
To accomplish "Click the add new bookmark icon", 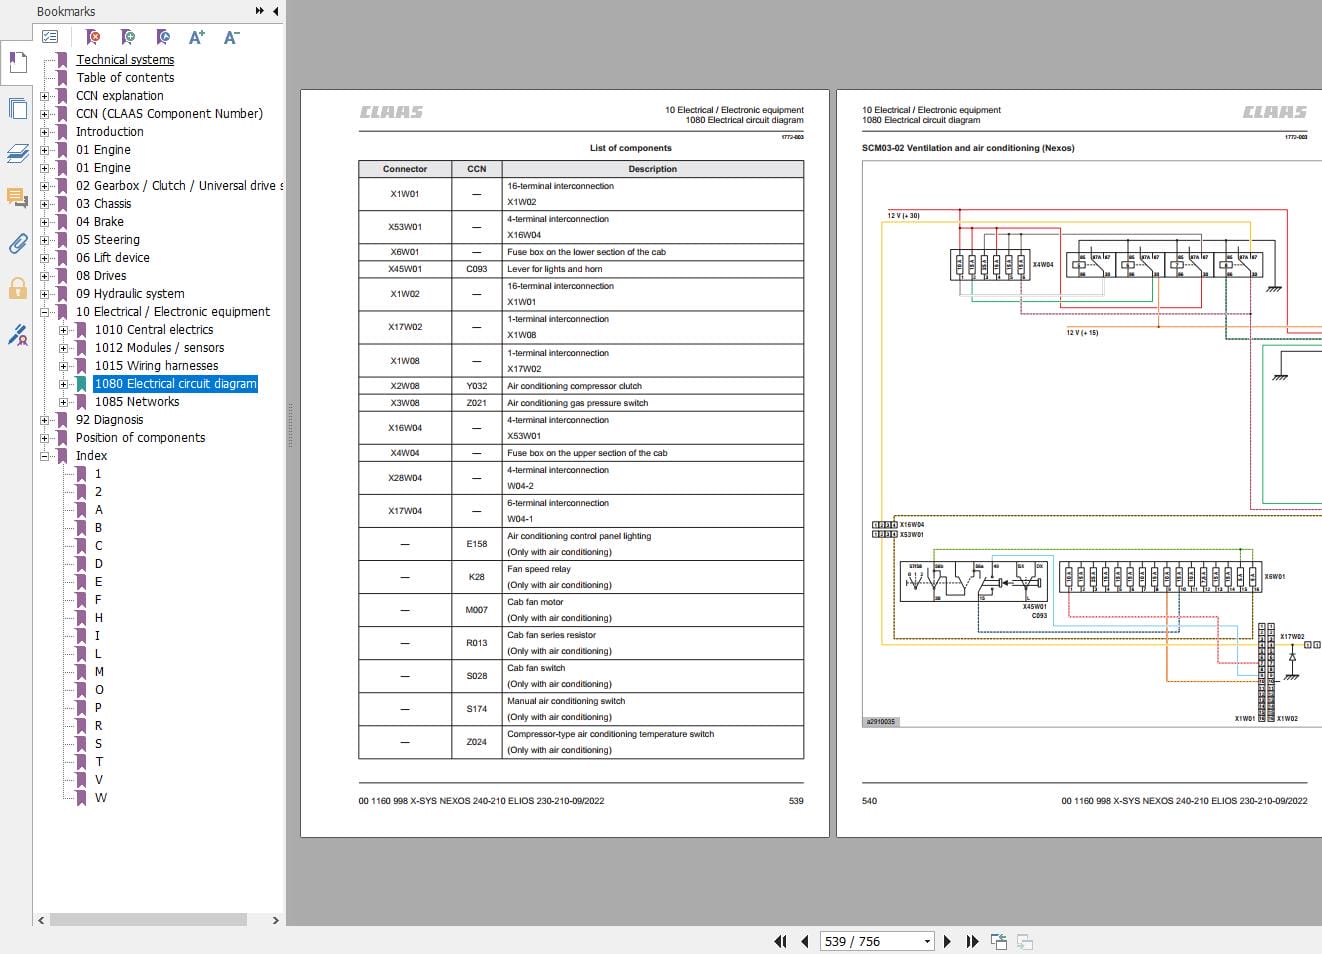I will coord(128,37).
